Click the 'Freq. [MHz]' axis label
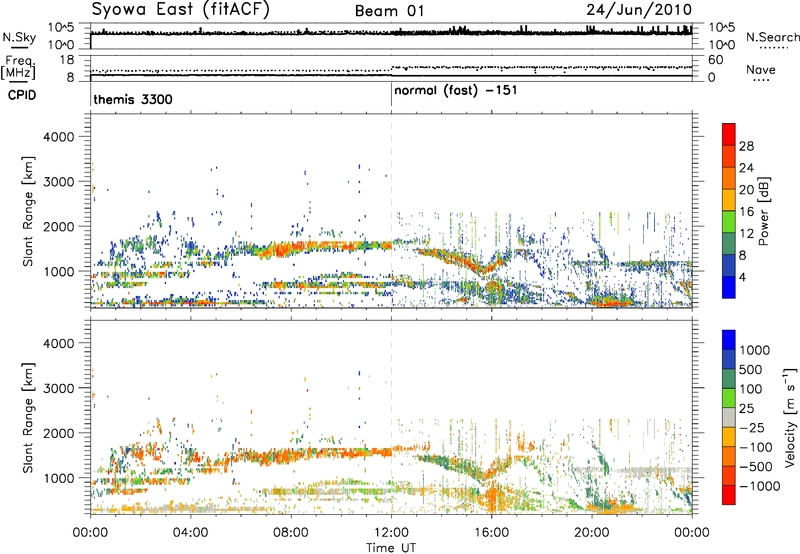The height and width of the screenshot is (554, 800). 18,68
